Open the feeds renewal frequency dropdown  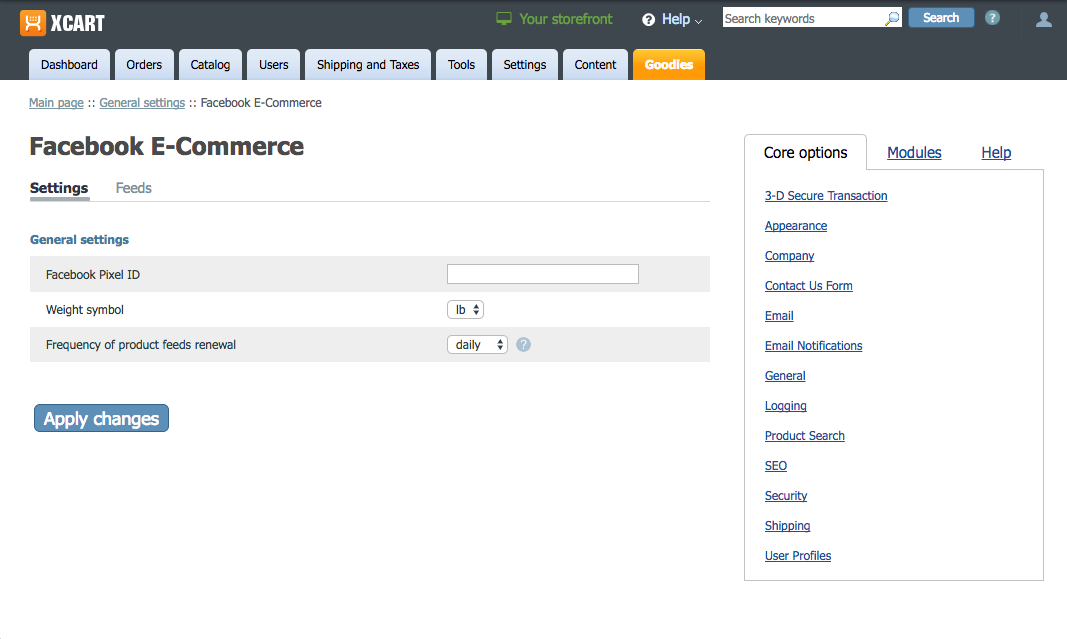coord(477,344)
